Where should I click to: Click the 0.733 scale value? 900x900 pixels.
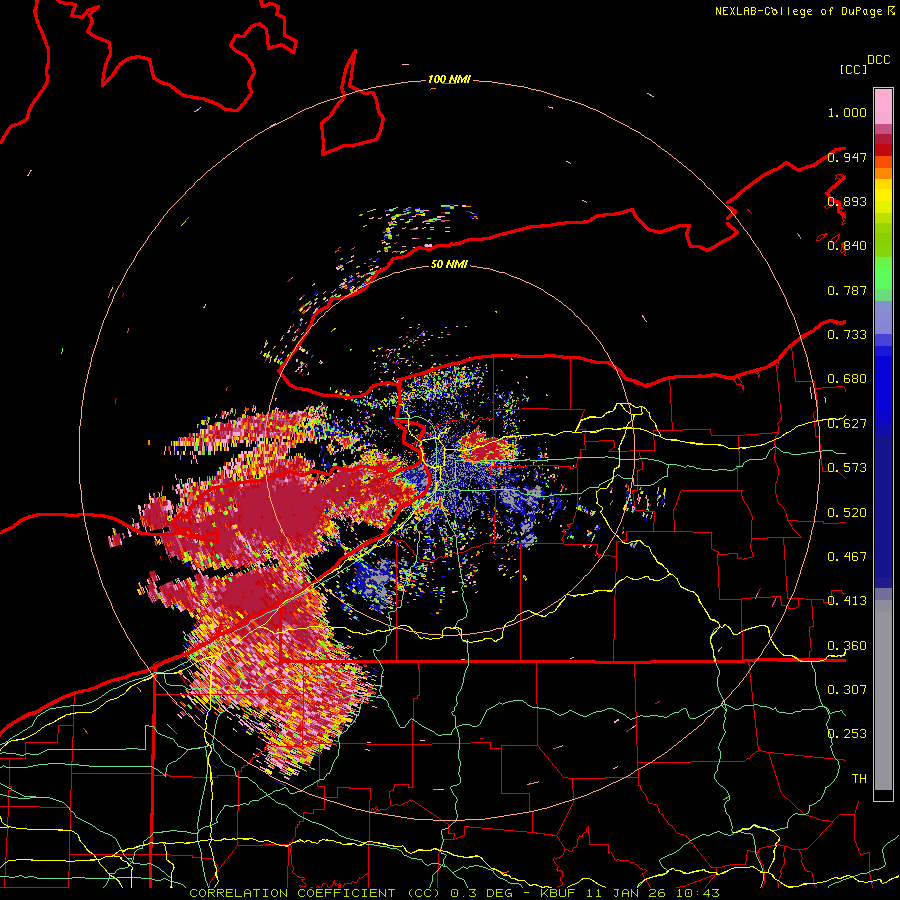847,335
